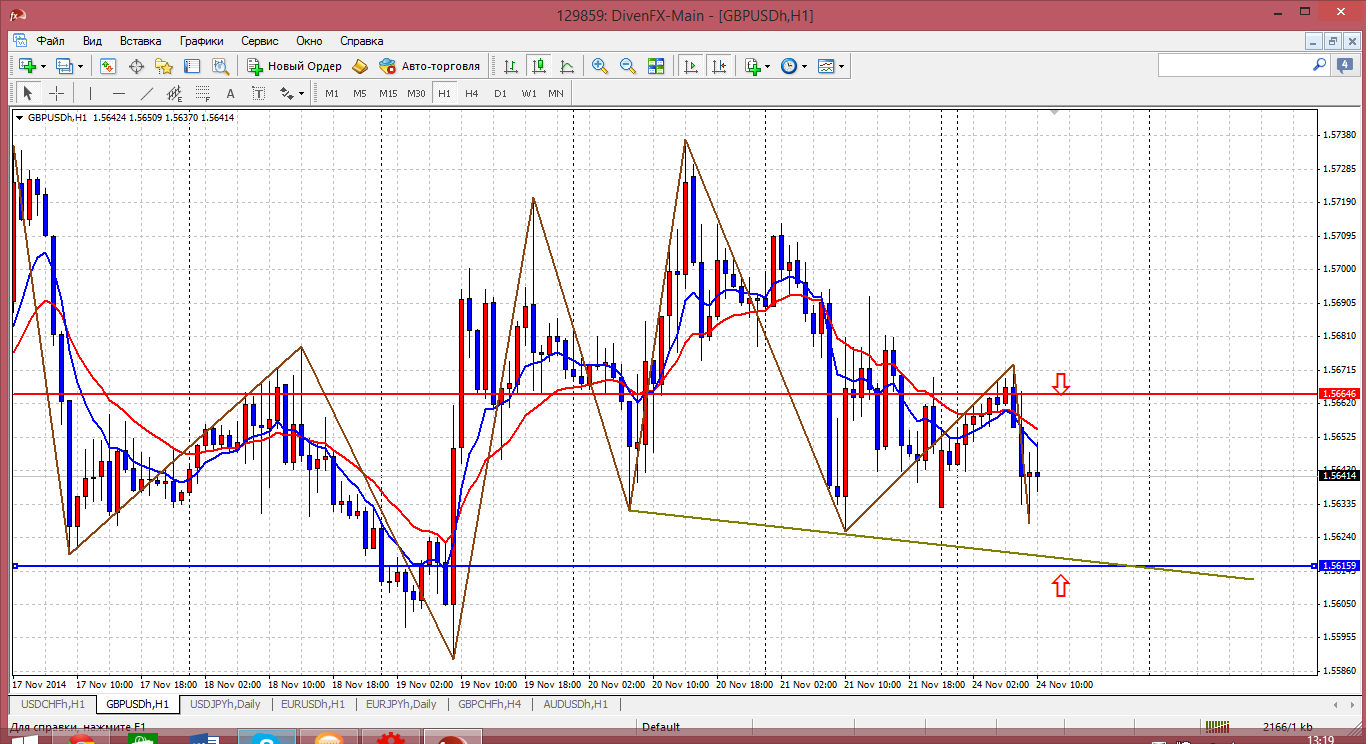Open the Navigator favorites folder icon

(164, 66)
